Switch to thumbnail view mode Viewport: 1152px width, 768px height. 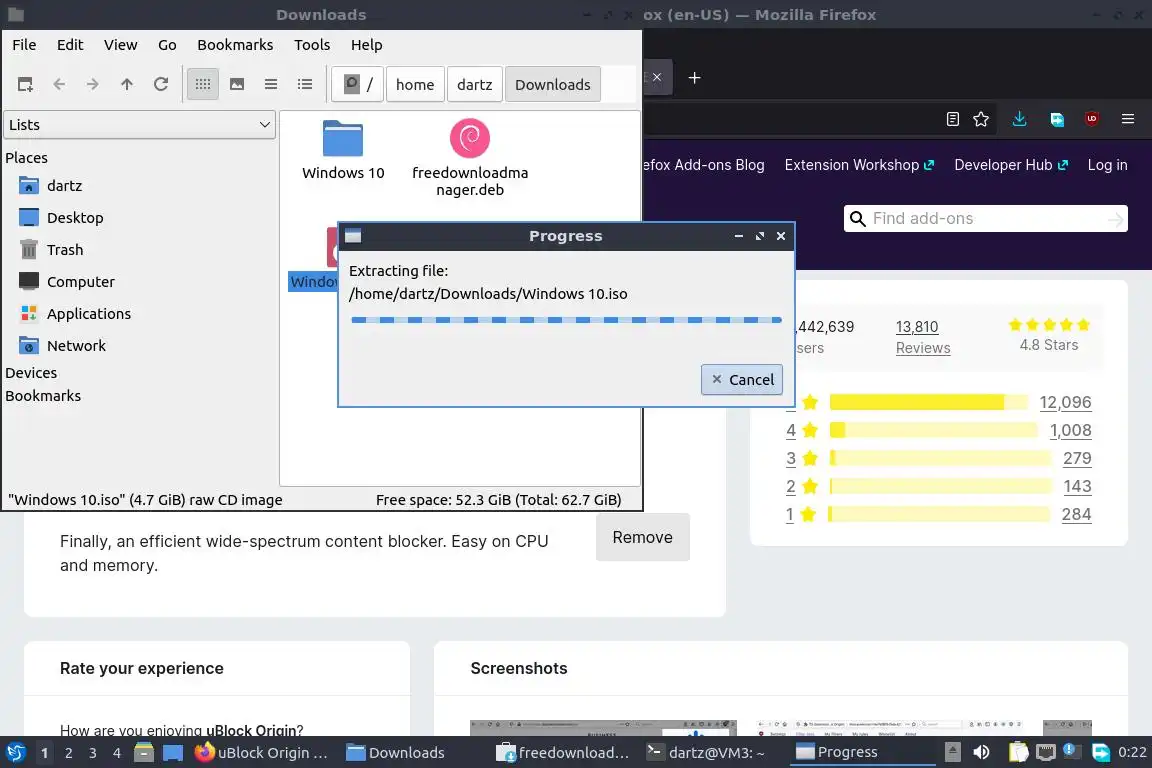coord(237,85)
